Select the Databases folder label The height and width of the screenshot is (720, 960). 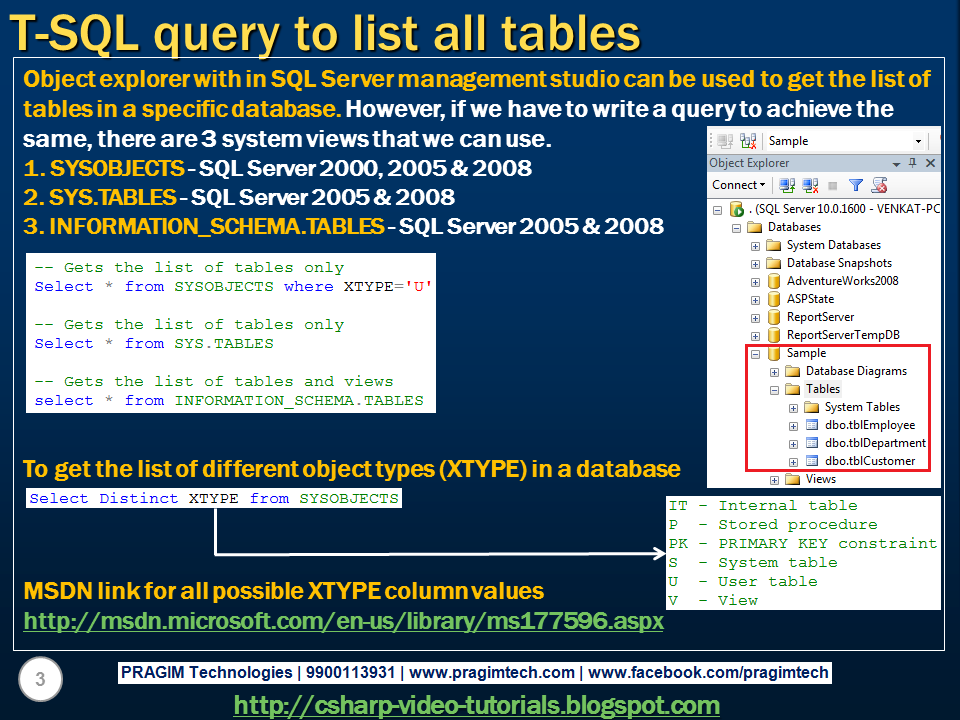click(794, 227)
